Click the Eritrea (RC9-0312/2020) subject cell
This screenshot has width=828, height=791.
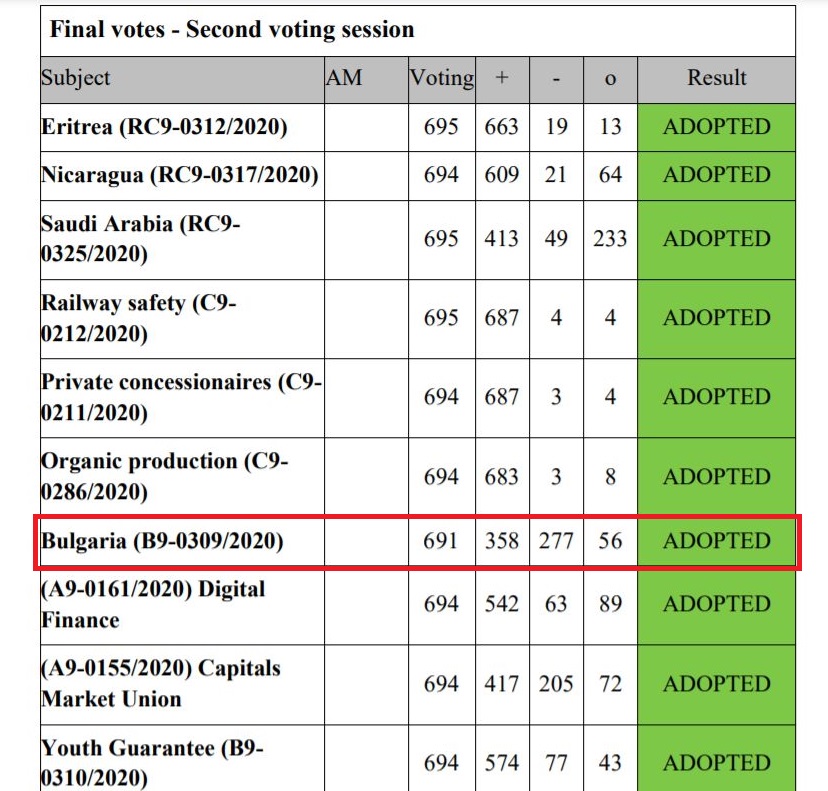pyautogui.click(x=182, y=127)
